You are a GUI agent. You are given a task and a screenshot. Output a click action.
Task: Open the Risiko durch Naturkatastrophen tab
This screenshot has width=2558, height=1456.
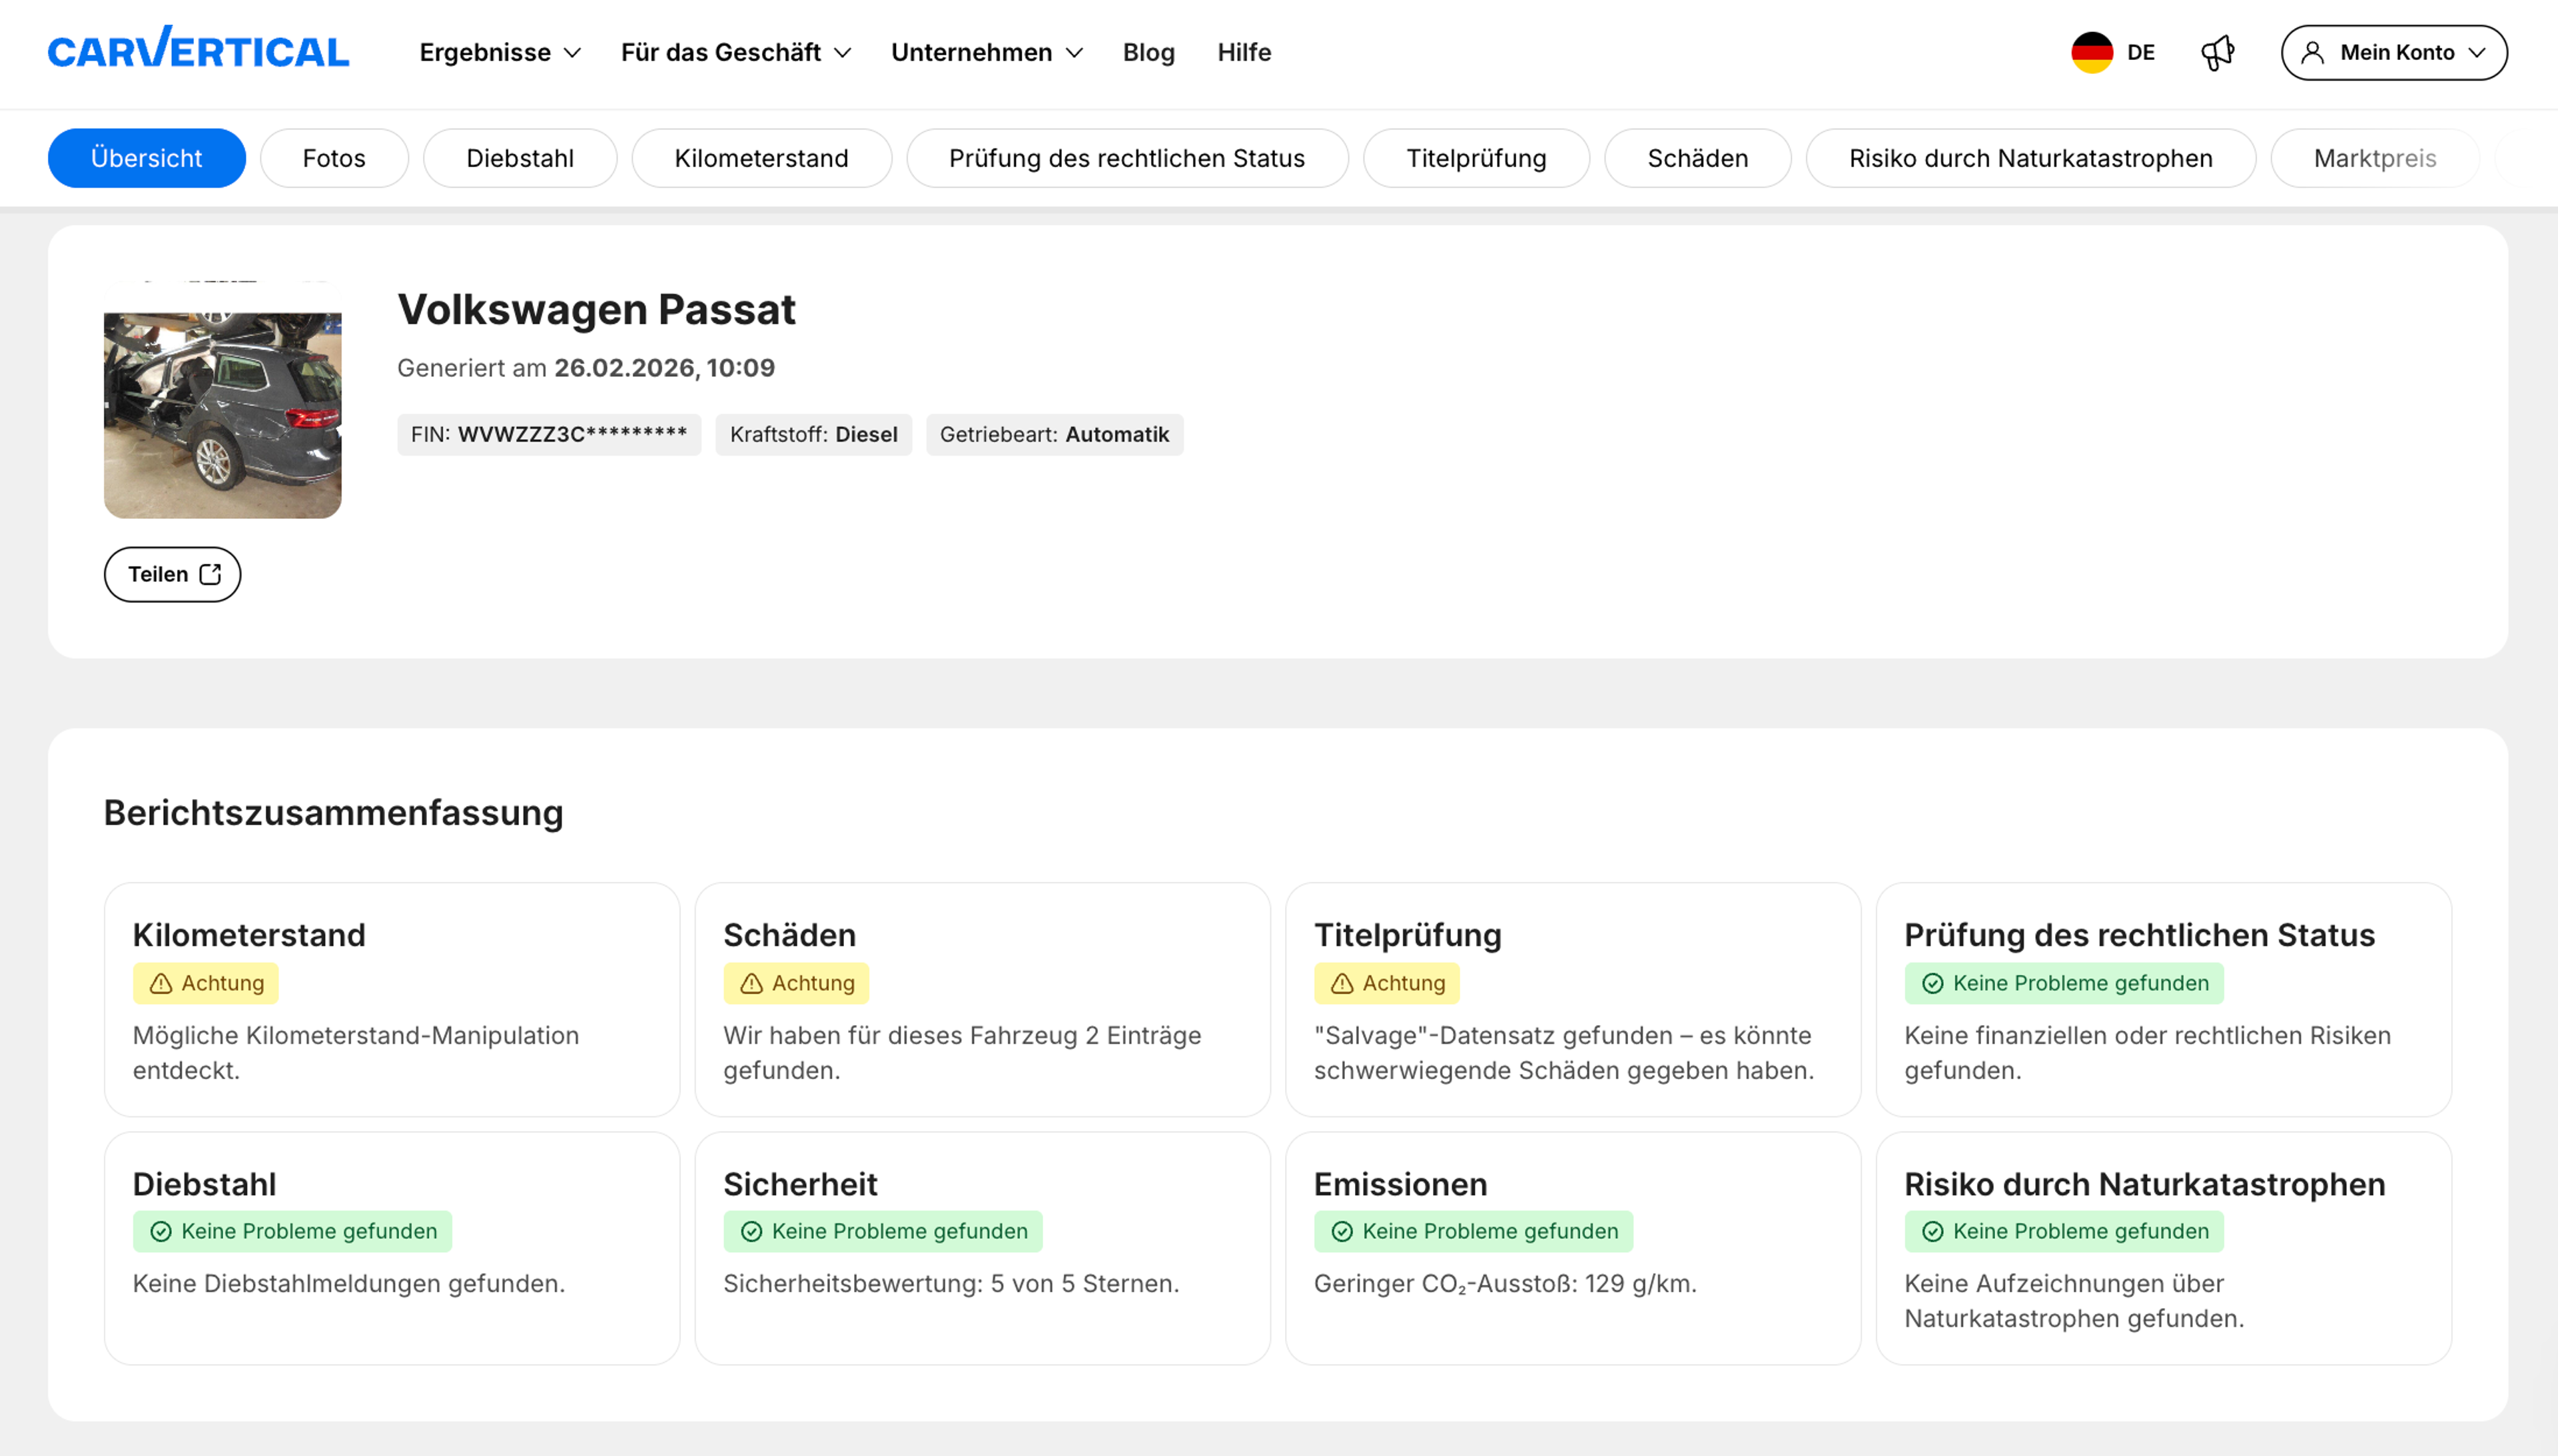point(2030,158)
